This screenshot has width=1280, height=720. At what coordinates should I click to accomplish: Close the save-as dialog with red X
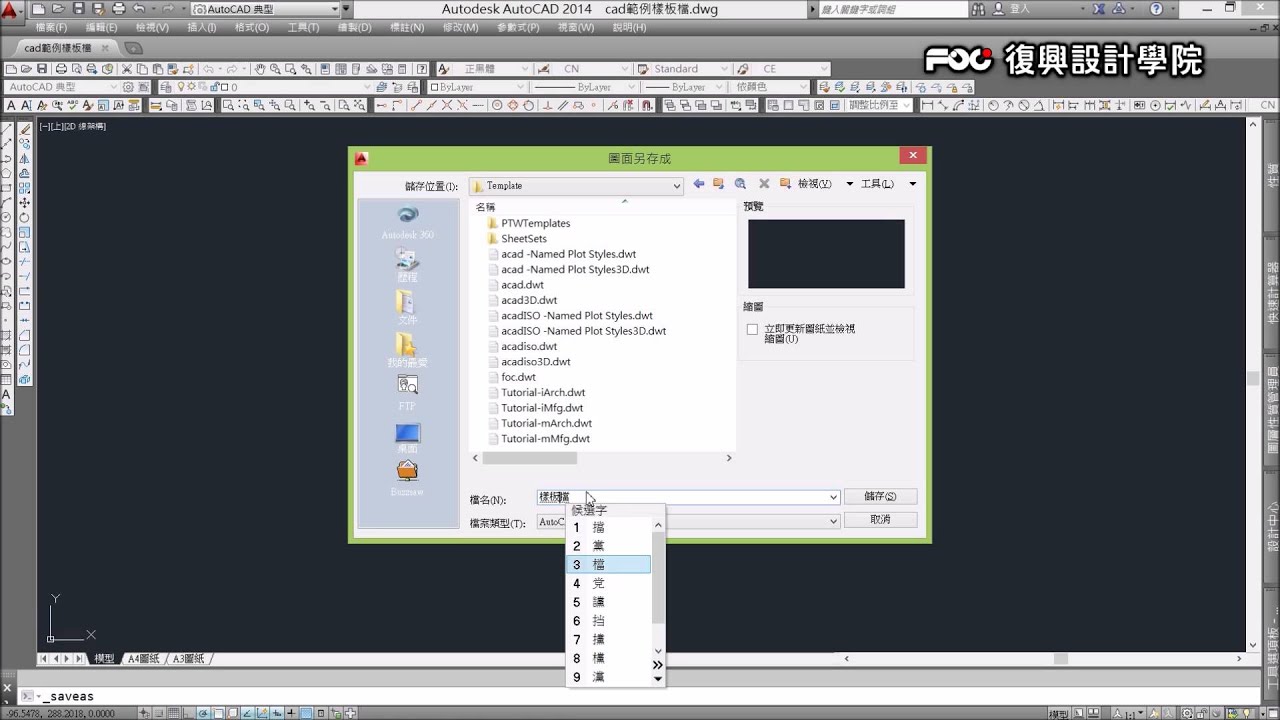[912, 156]
